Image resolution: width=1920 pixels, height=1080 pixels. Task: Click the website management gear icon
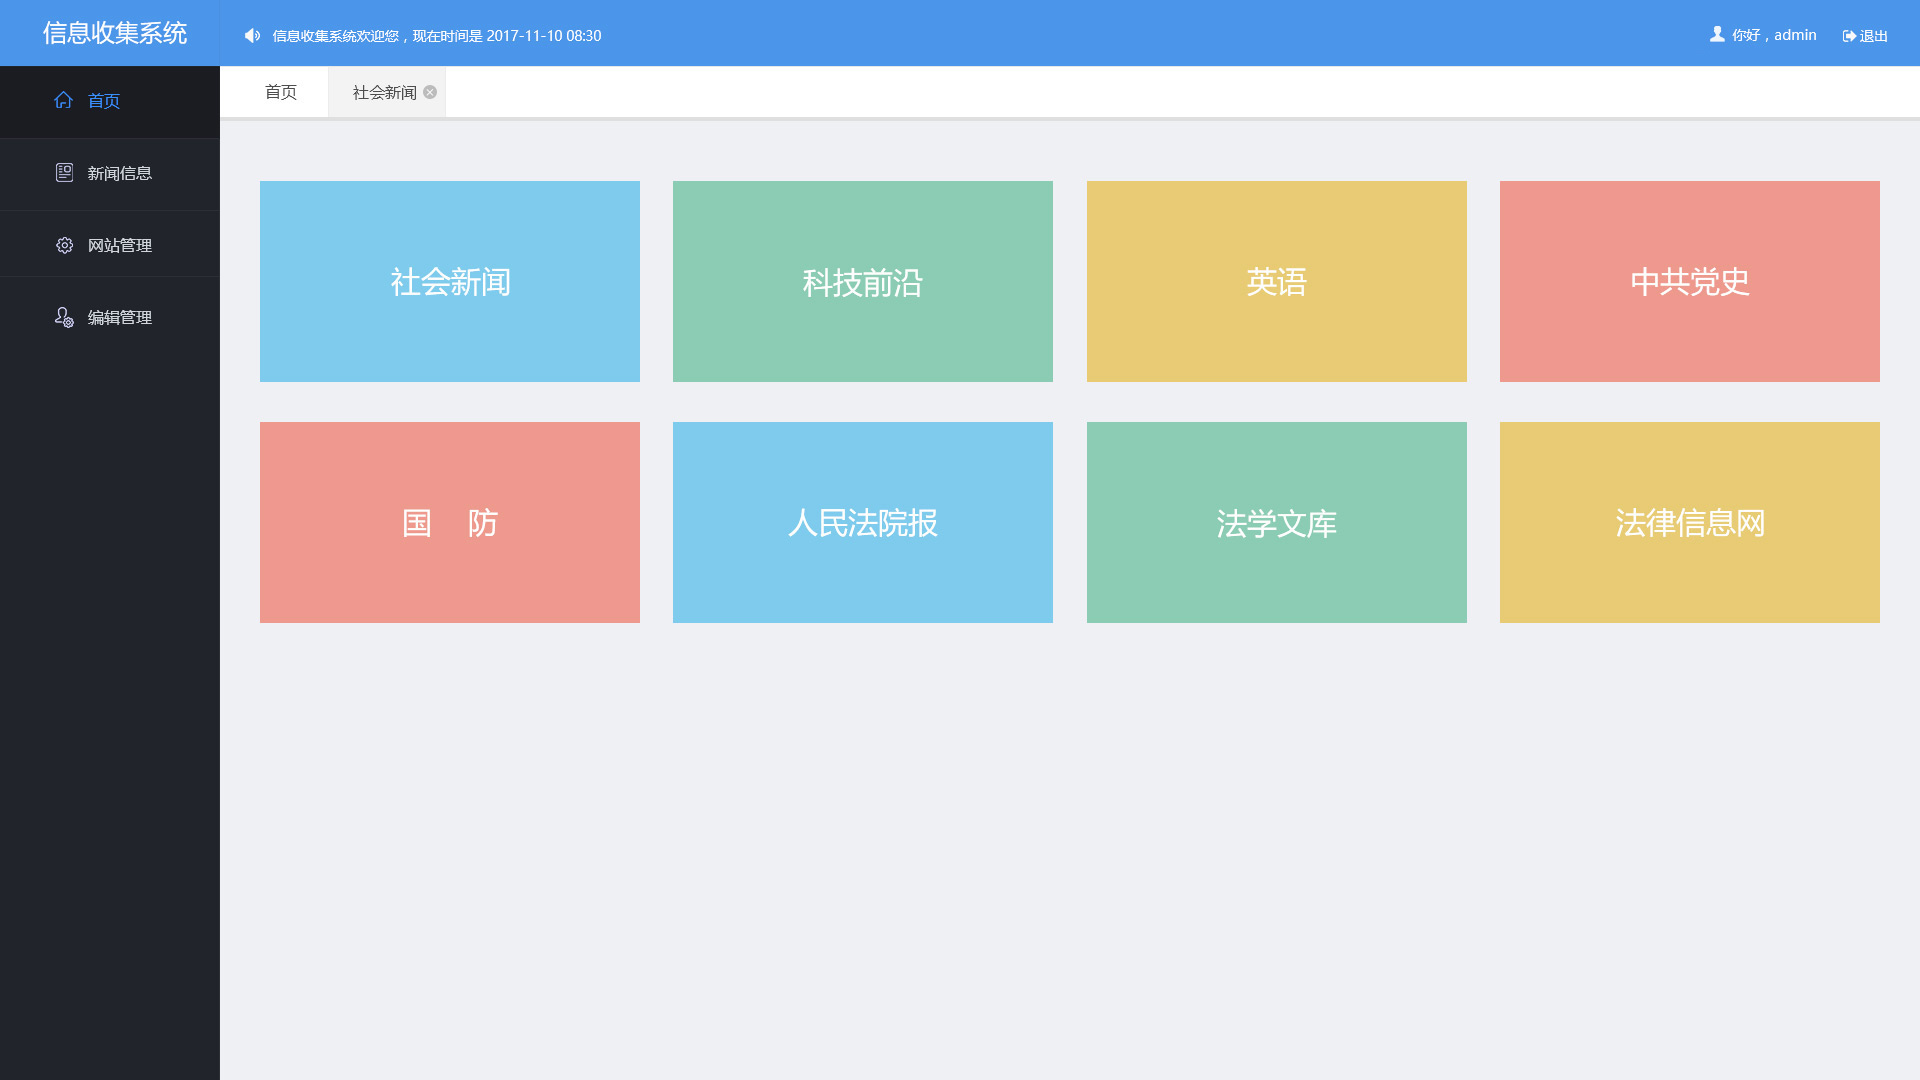(x=64, y=245)
